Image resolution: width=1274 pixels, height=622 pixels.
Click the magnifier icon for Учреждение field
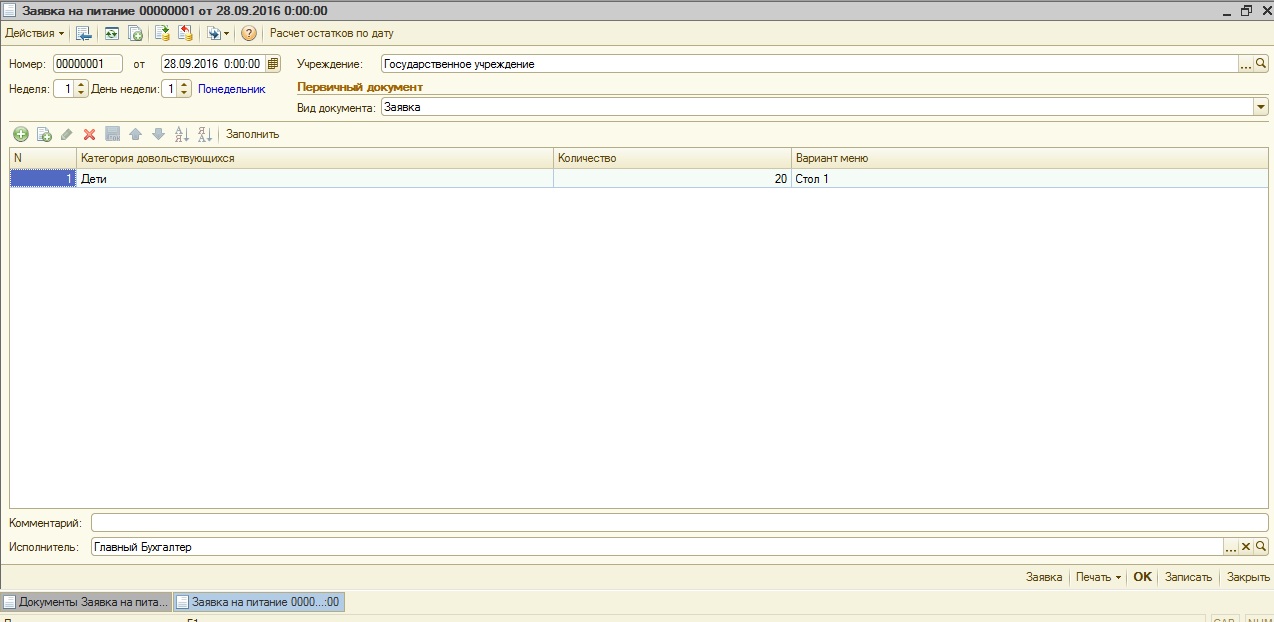point(1261,64)
